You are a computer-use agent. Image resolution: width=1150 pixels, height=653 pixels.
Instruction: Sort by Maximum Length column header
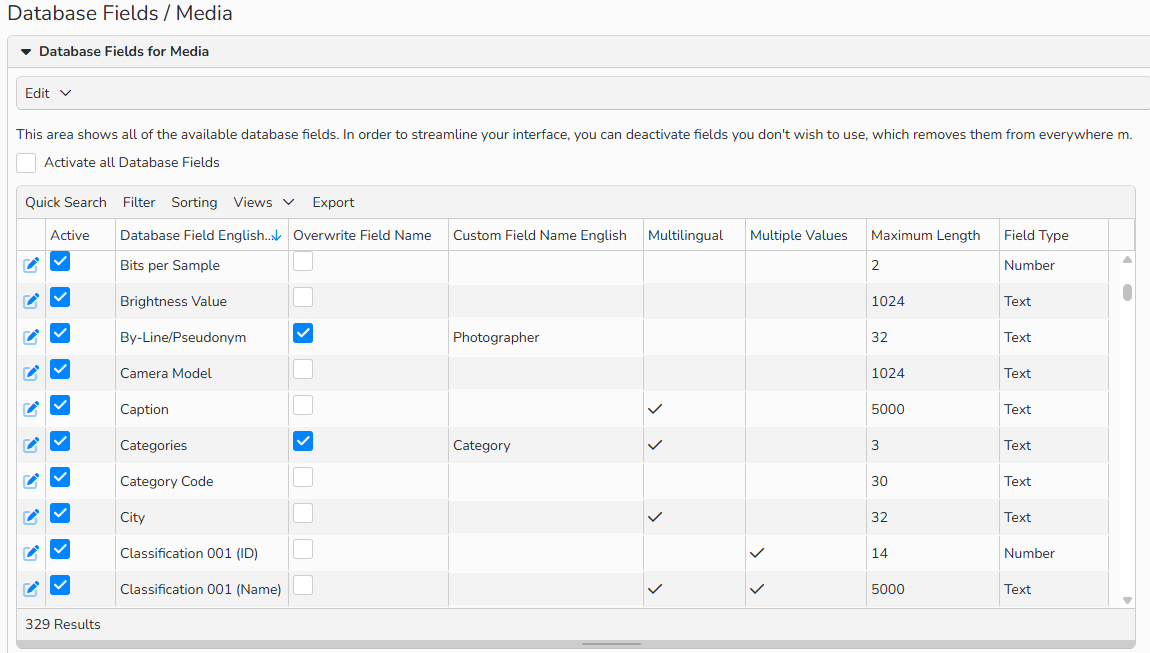(926, 236)
